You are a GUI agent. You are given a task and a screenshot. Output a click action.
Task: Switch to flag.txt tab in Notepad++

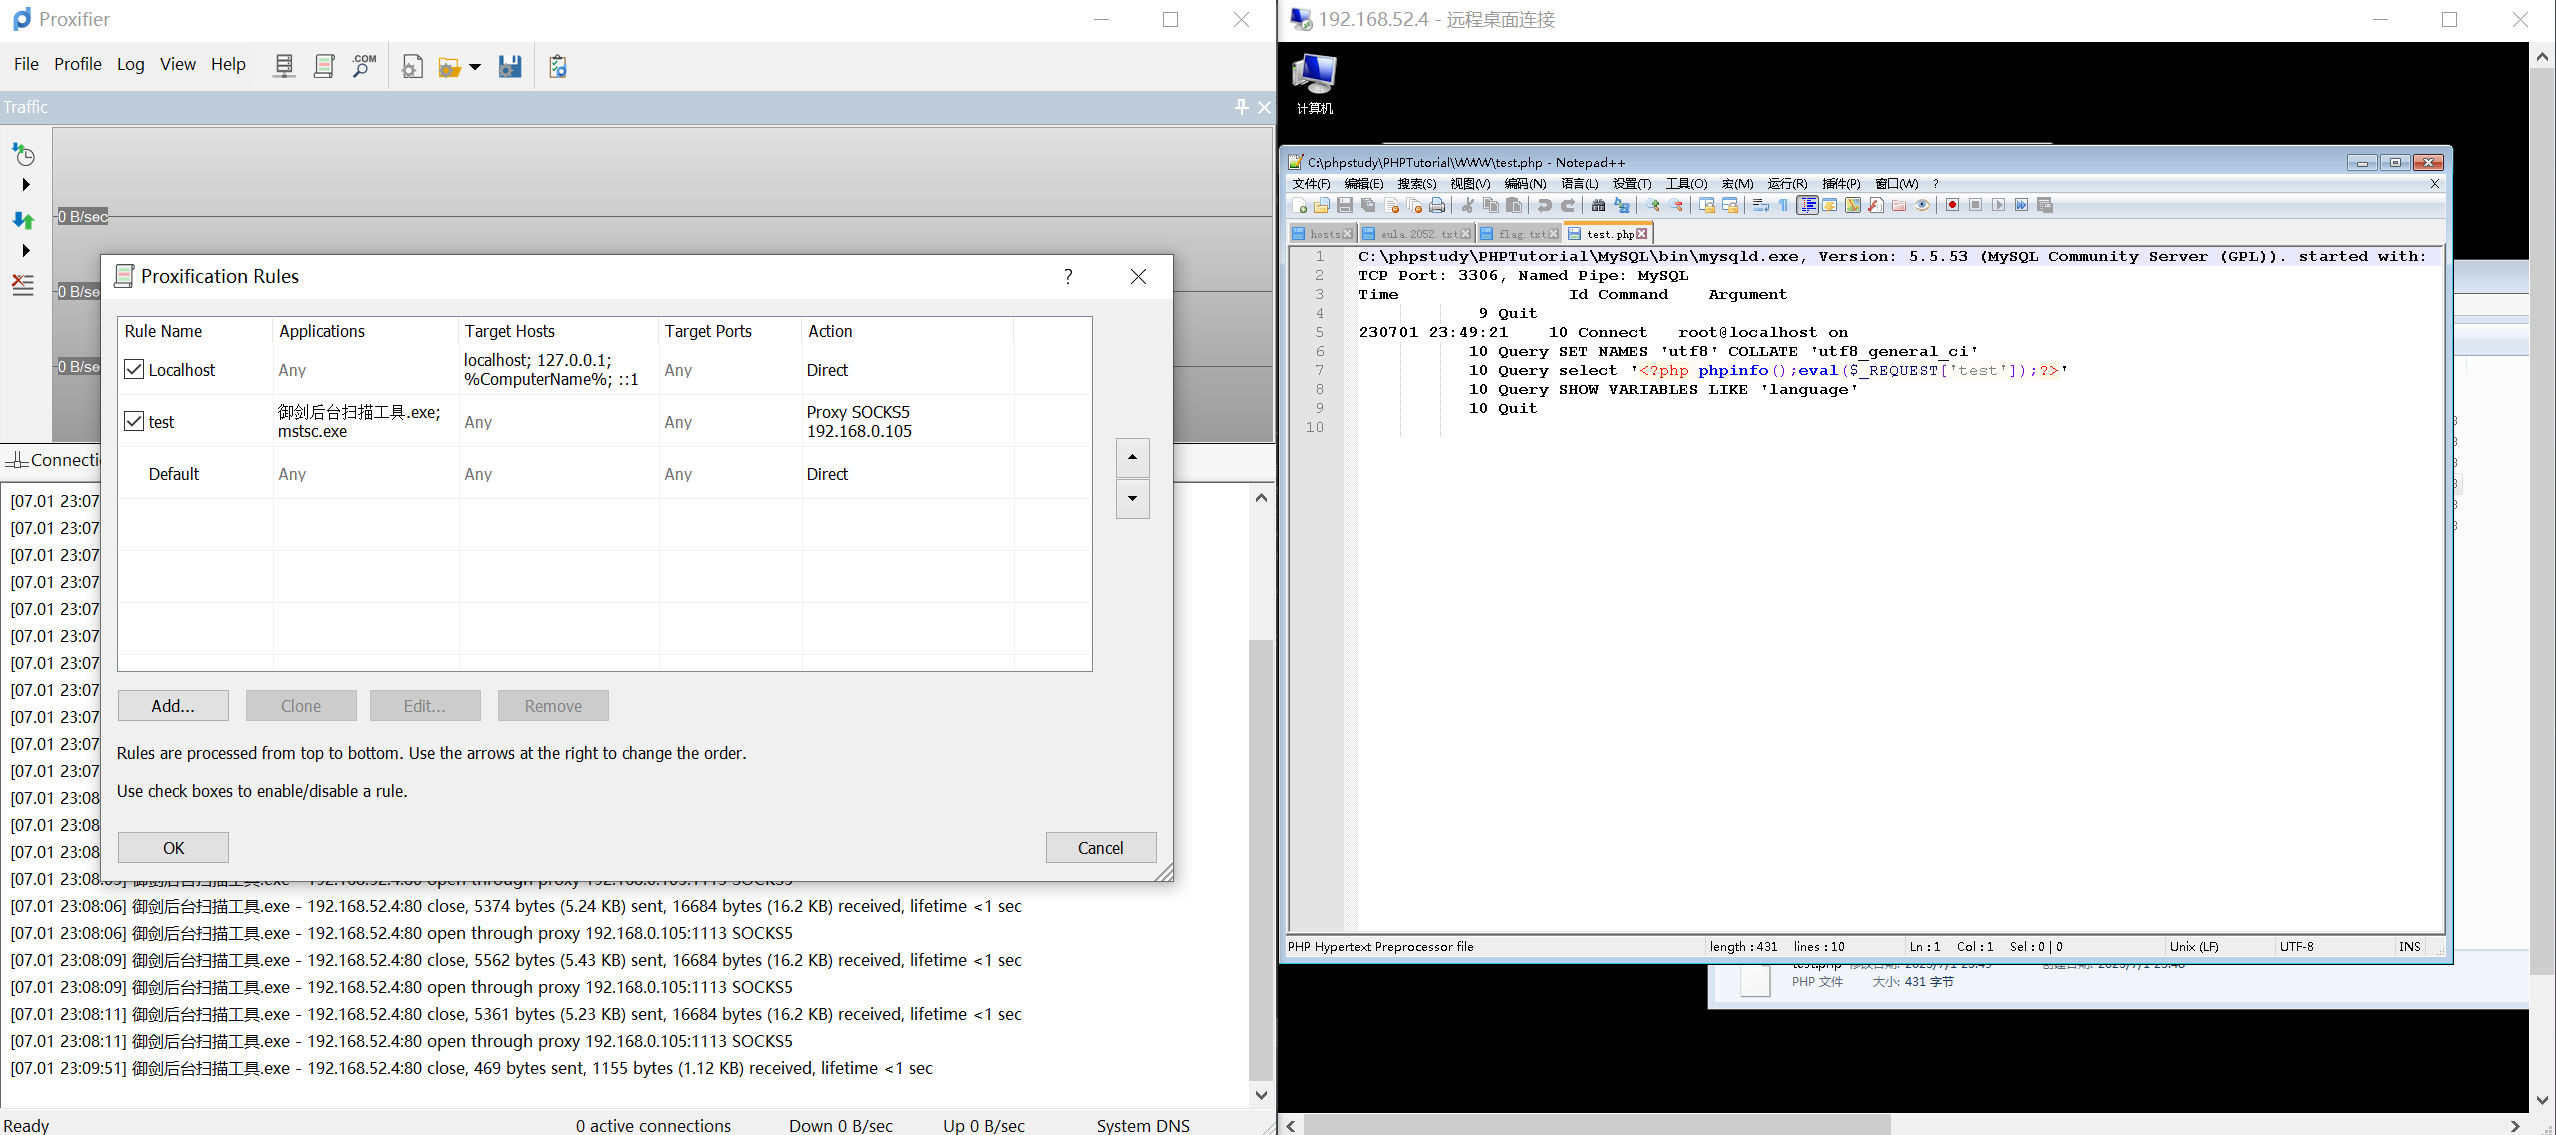[x=1518, y=234]
